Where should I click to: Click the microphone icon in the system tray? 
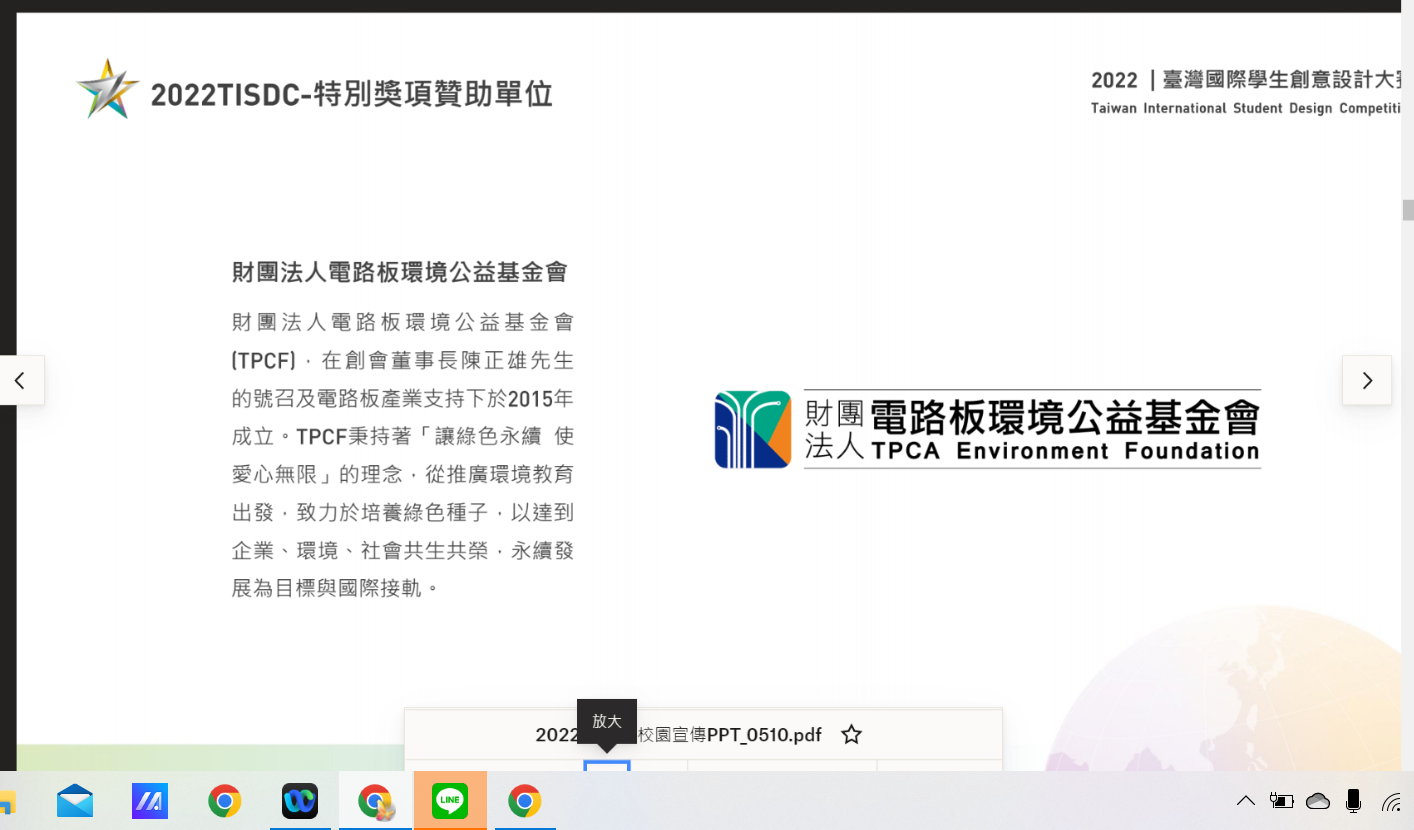tap(1355, 800)
